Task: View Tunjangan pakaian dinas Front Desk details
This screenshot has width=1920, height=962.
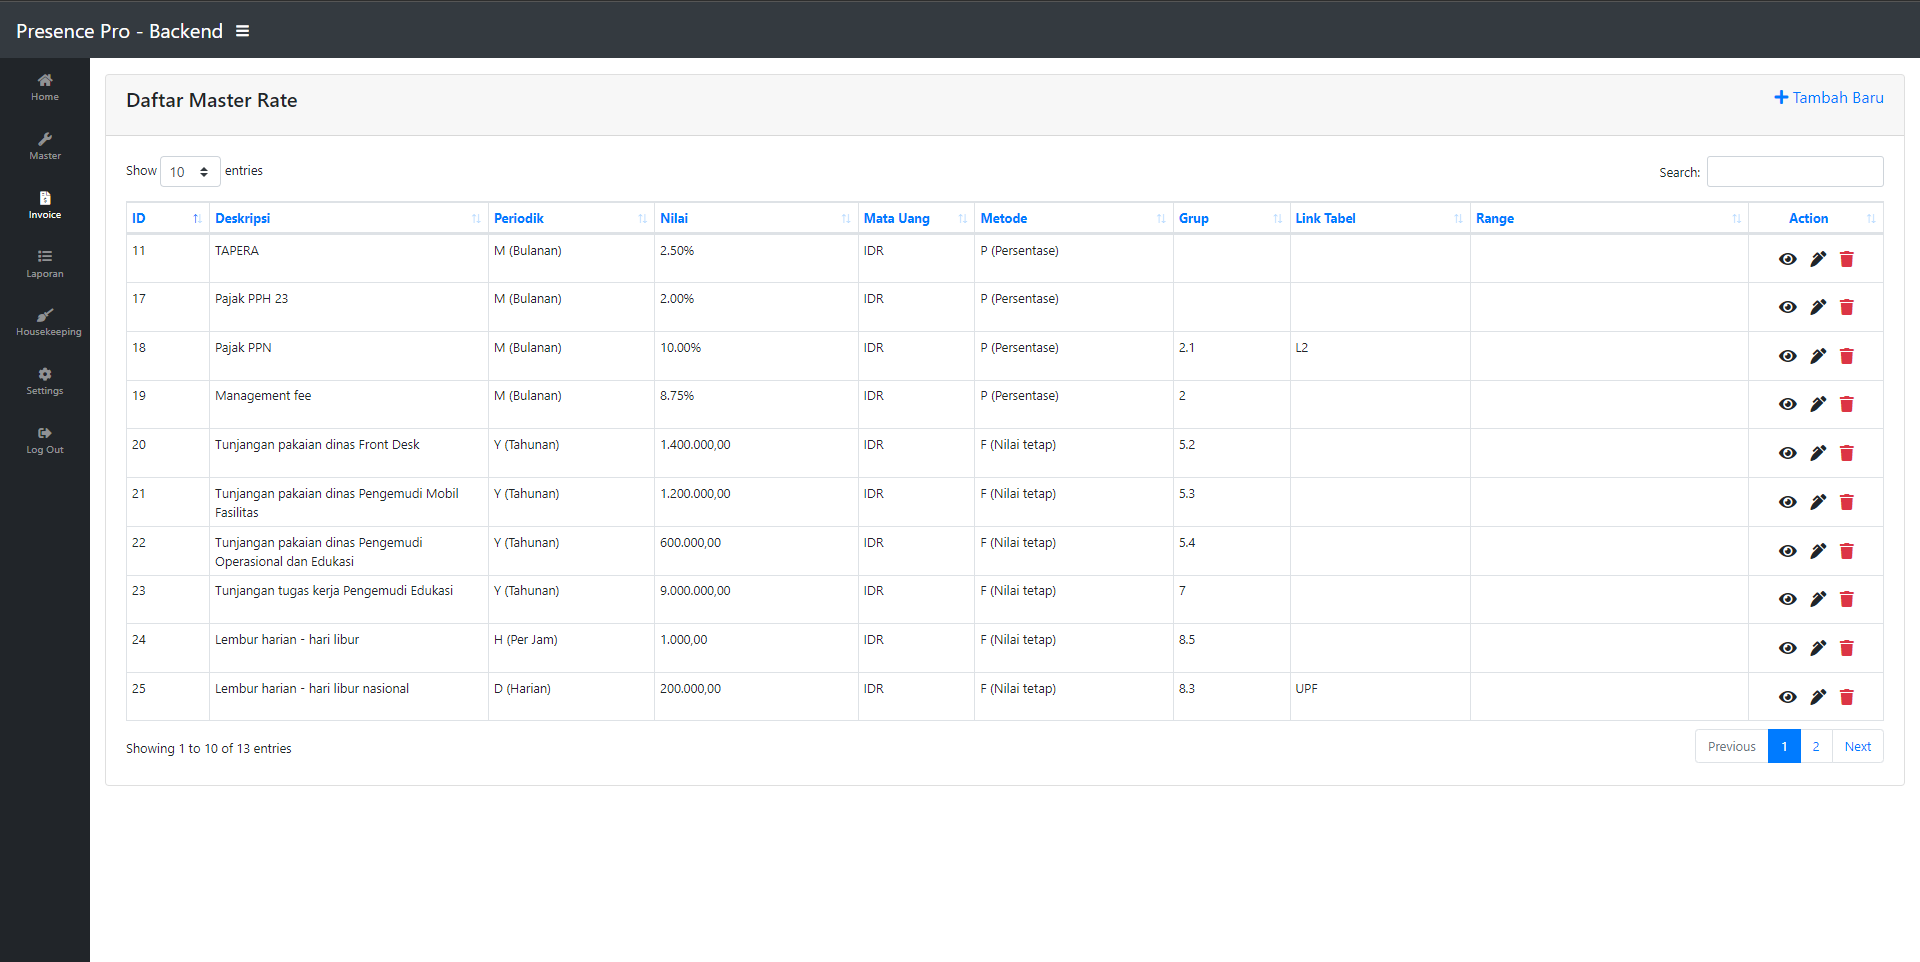Action: point(1788,453)
